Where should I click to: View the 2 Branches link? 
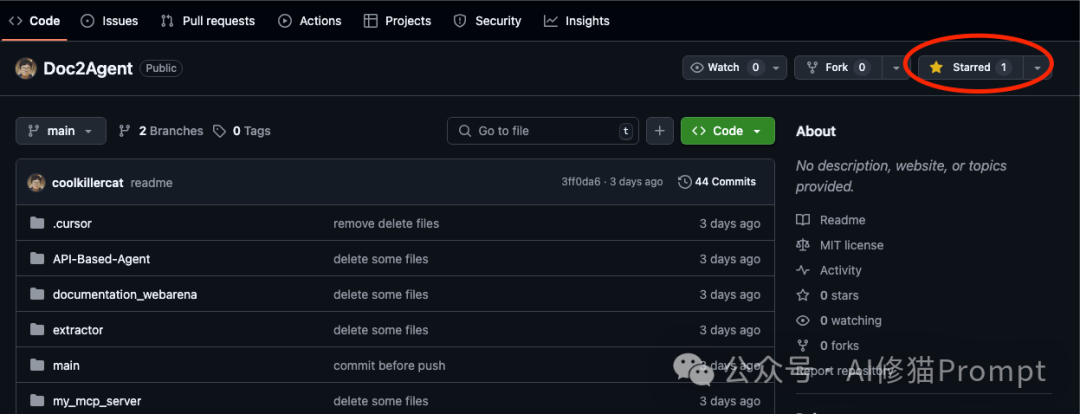pyautogui.click(x=161, y=131)
